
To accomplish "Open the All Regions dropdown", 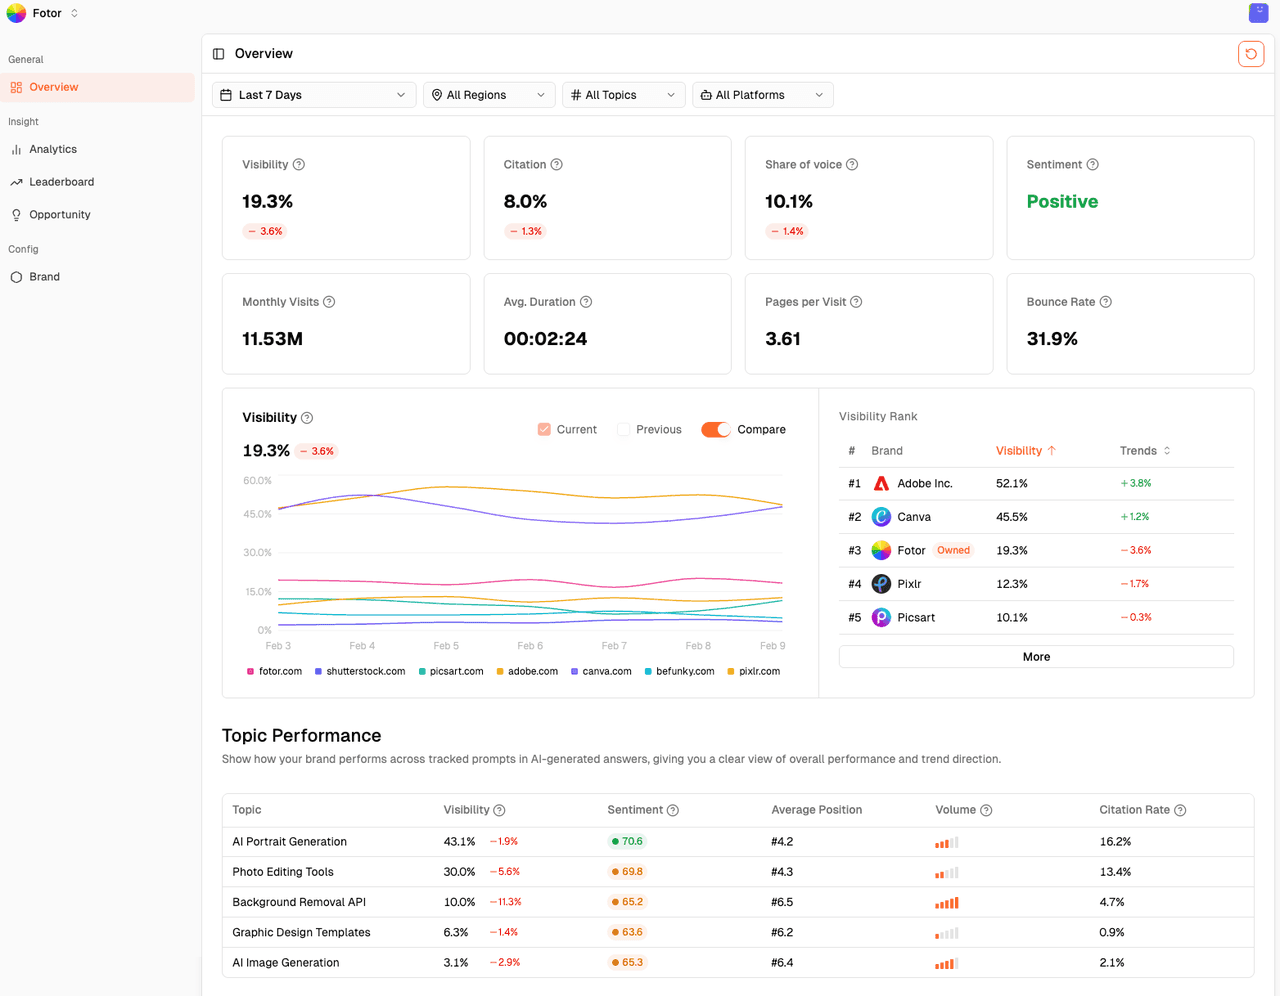I will click(x=489, y=95).
